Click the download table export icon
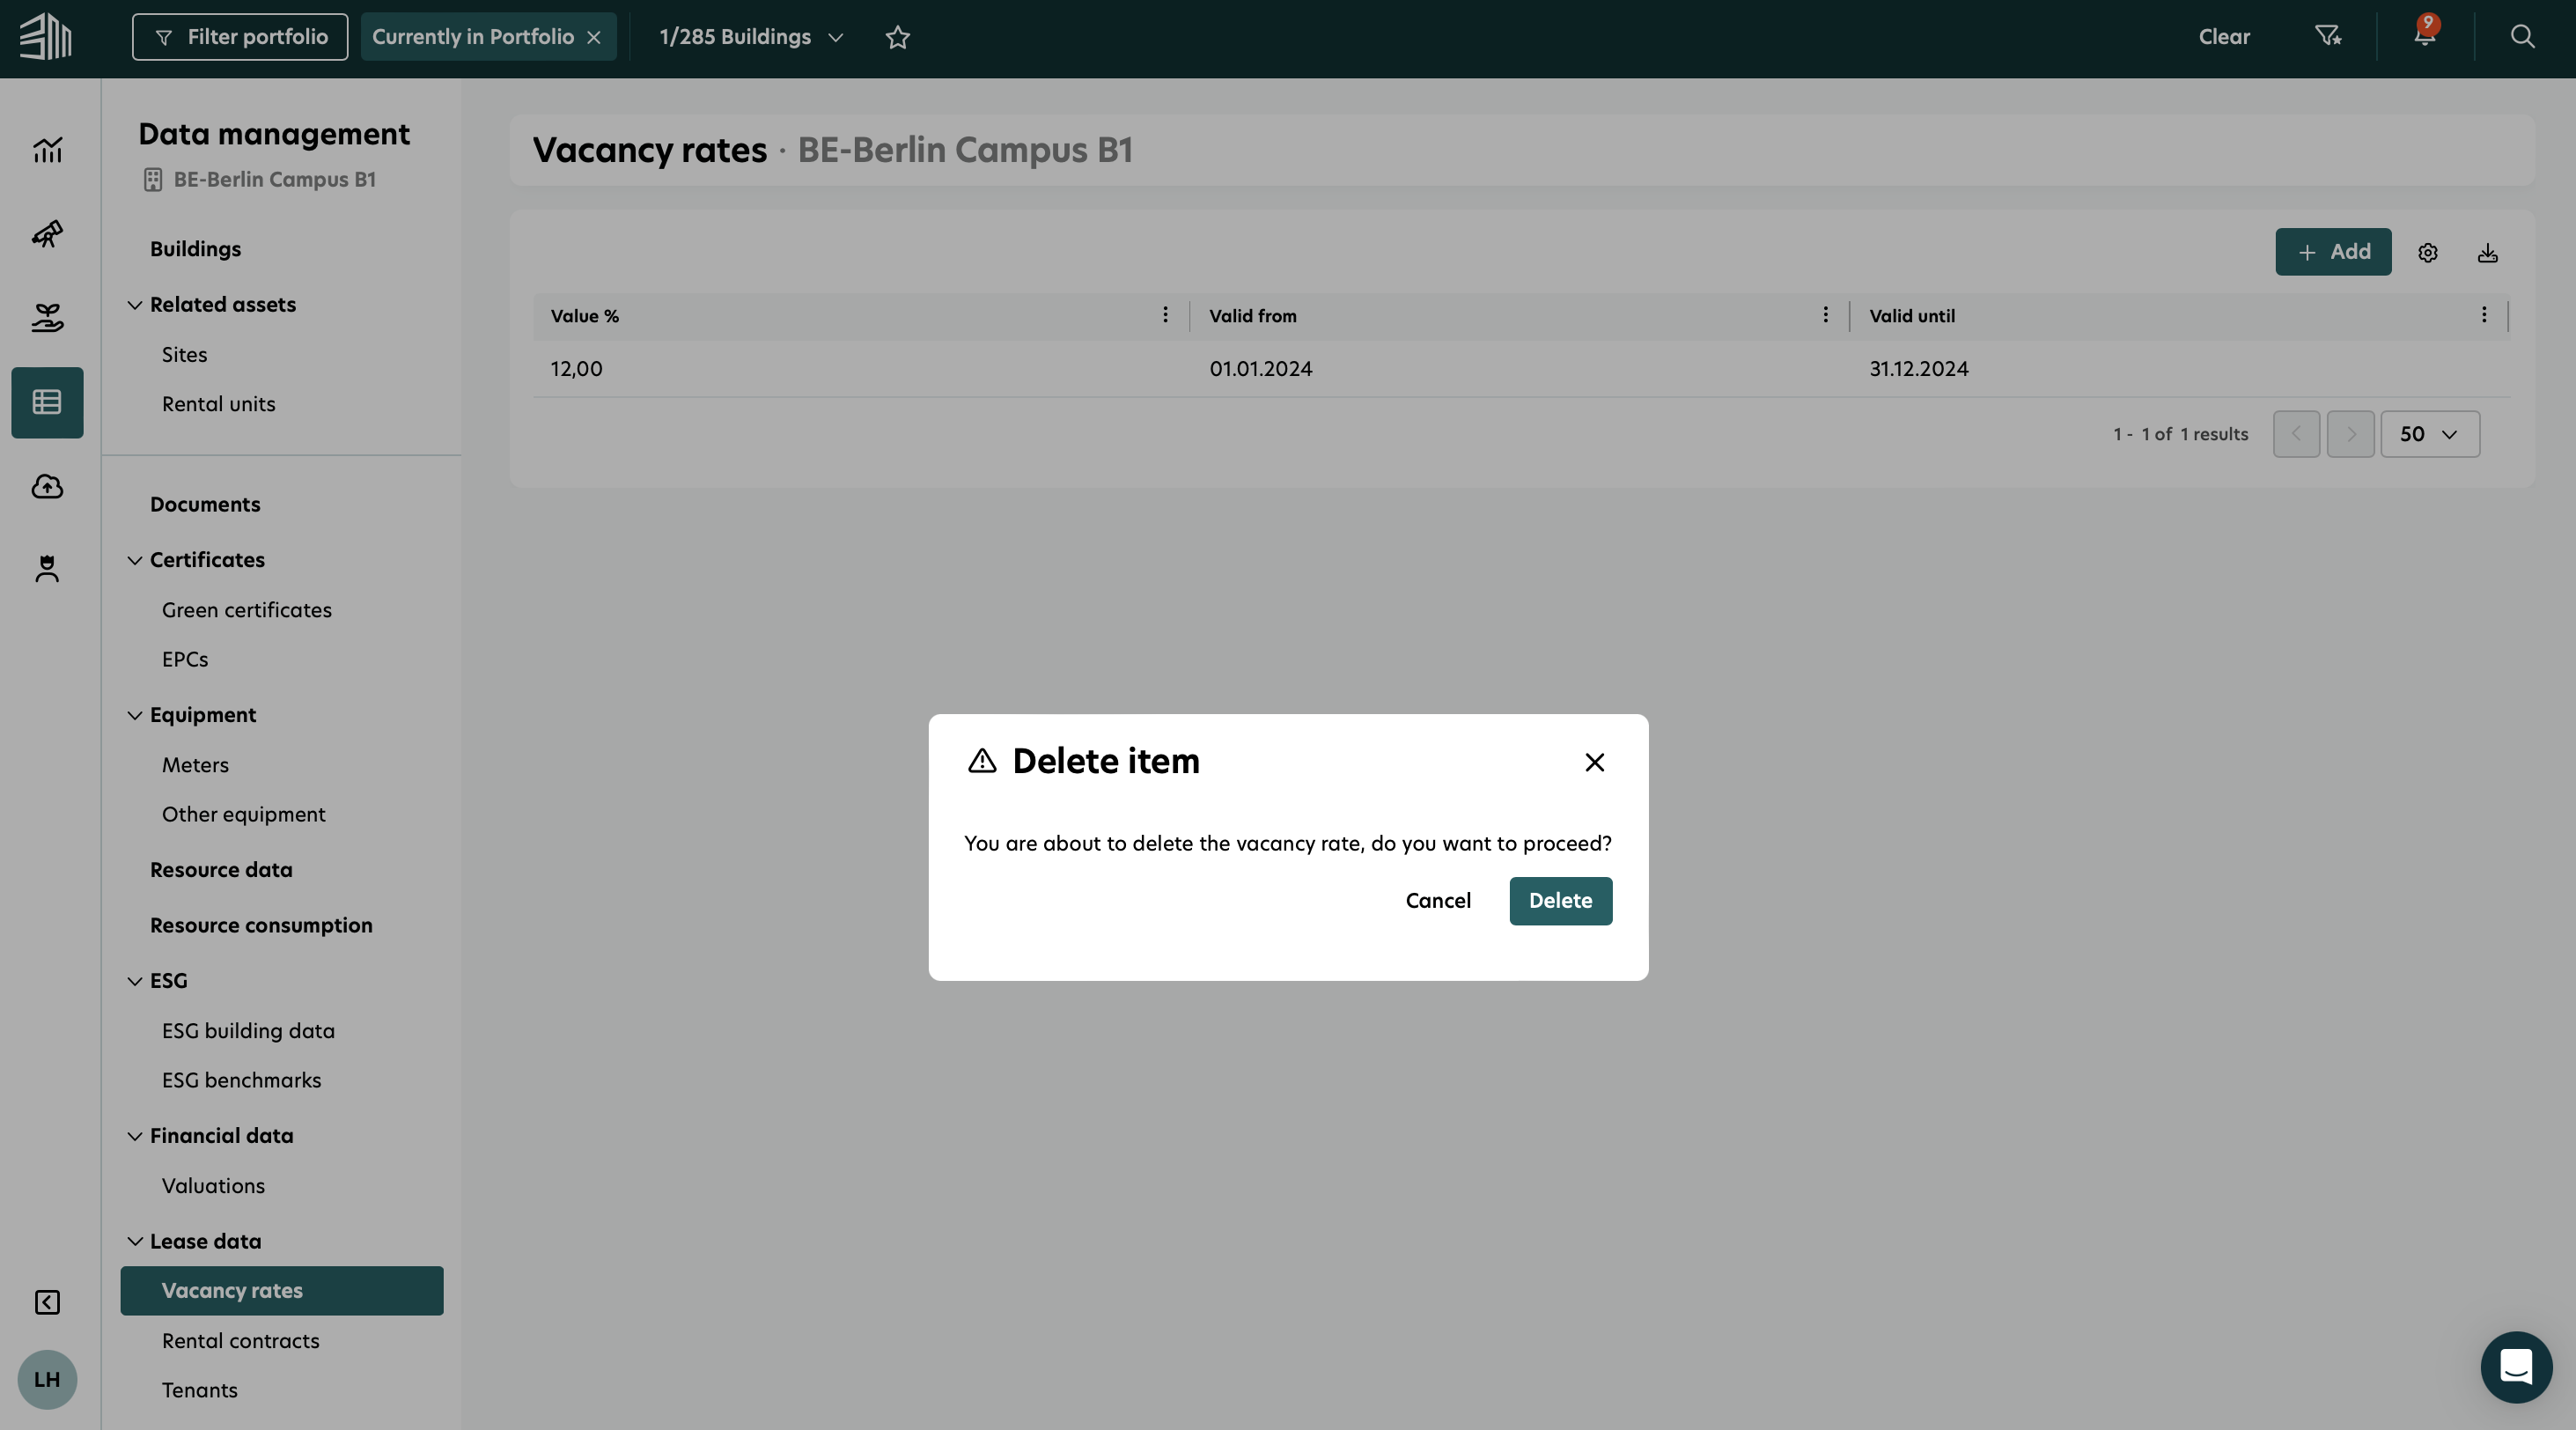The width and height of the screenshot is (2576, 1430). point(2487,253)
